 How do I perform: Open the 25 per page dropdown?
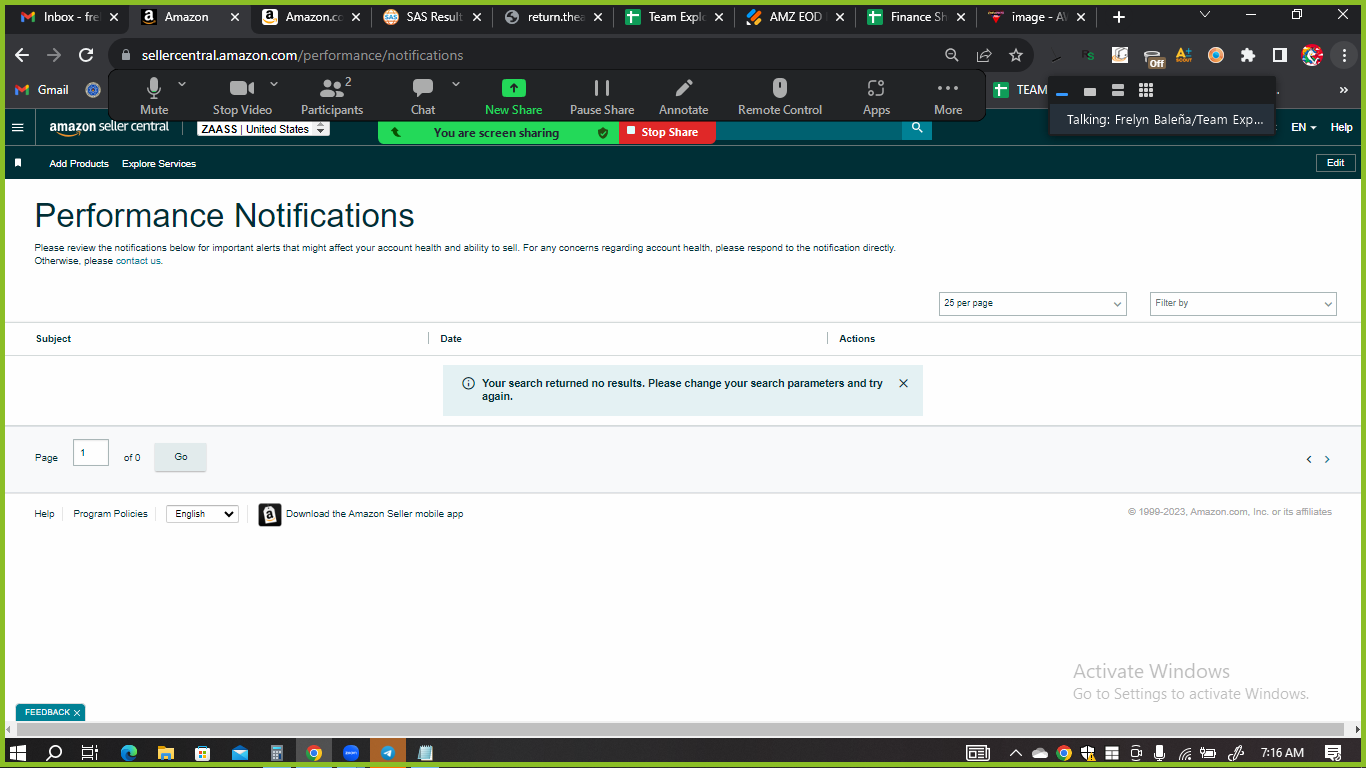[x=1033, y=303]
